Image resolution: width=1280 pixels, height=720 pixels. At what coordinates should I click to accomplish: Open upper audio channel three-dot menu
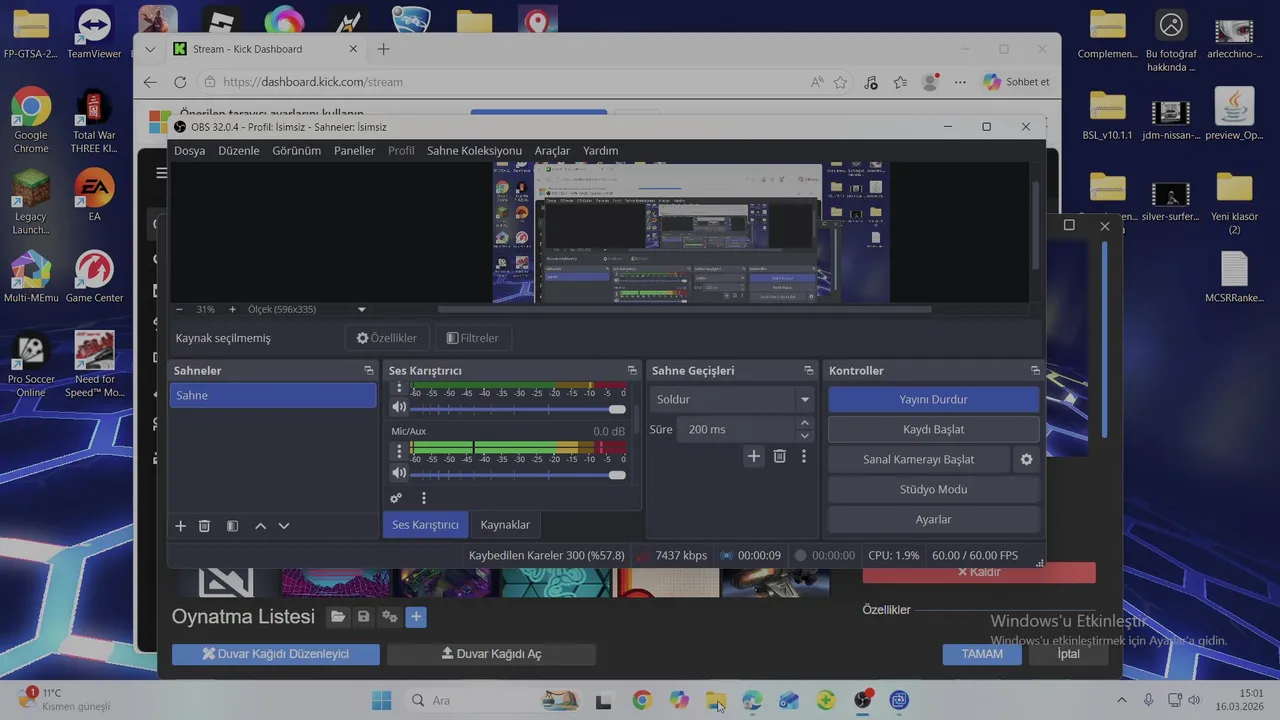tap(399, 388)
